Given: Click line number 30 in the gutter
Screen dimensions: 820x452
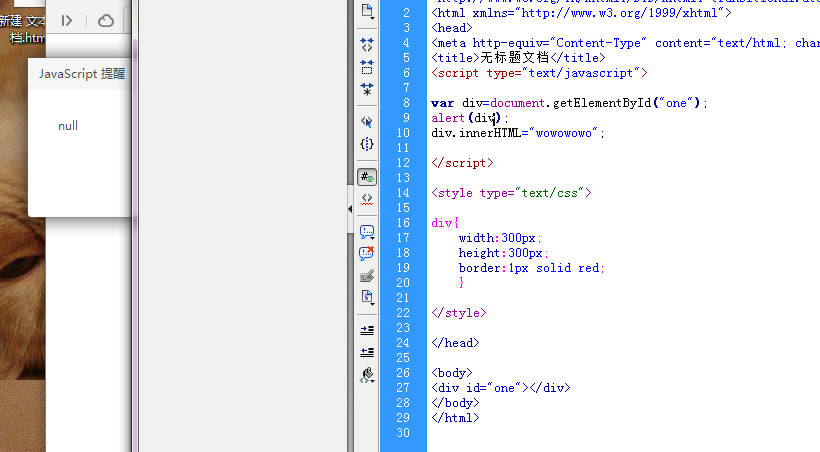Looking at the screenshot, I should point(403,433).
